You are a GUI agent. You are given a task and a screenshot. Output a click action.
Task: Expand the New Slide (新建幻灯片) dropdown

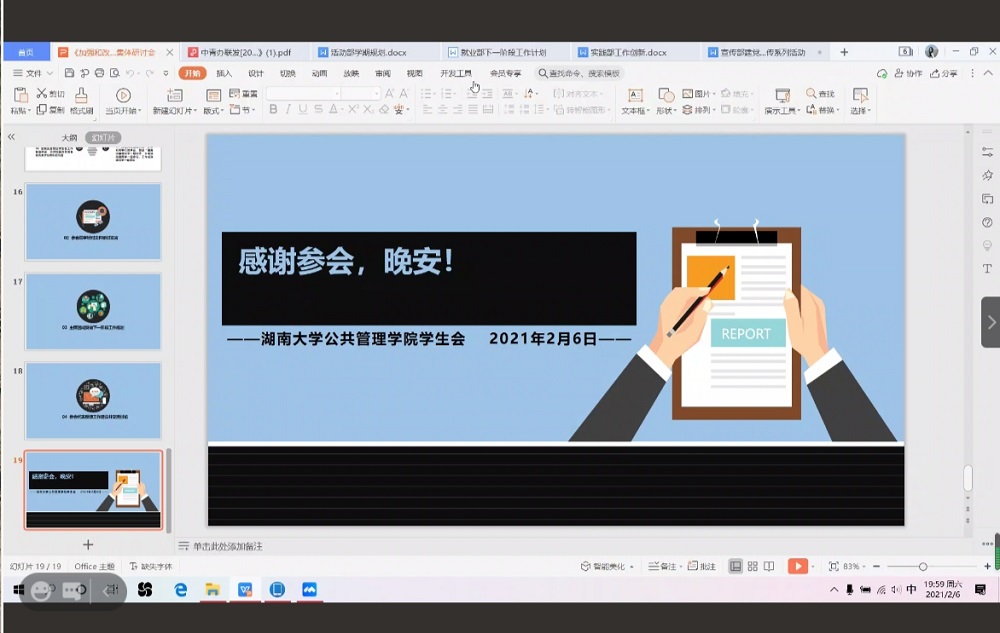pyautogui.click(x=174, y=111)
